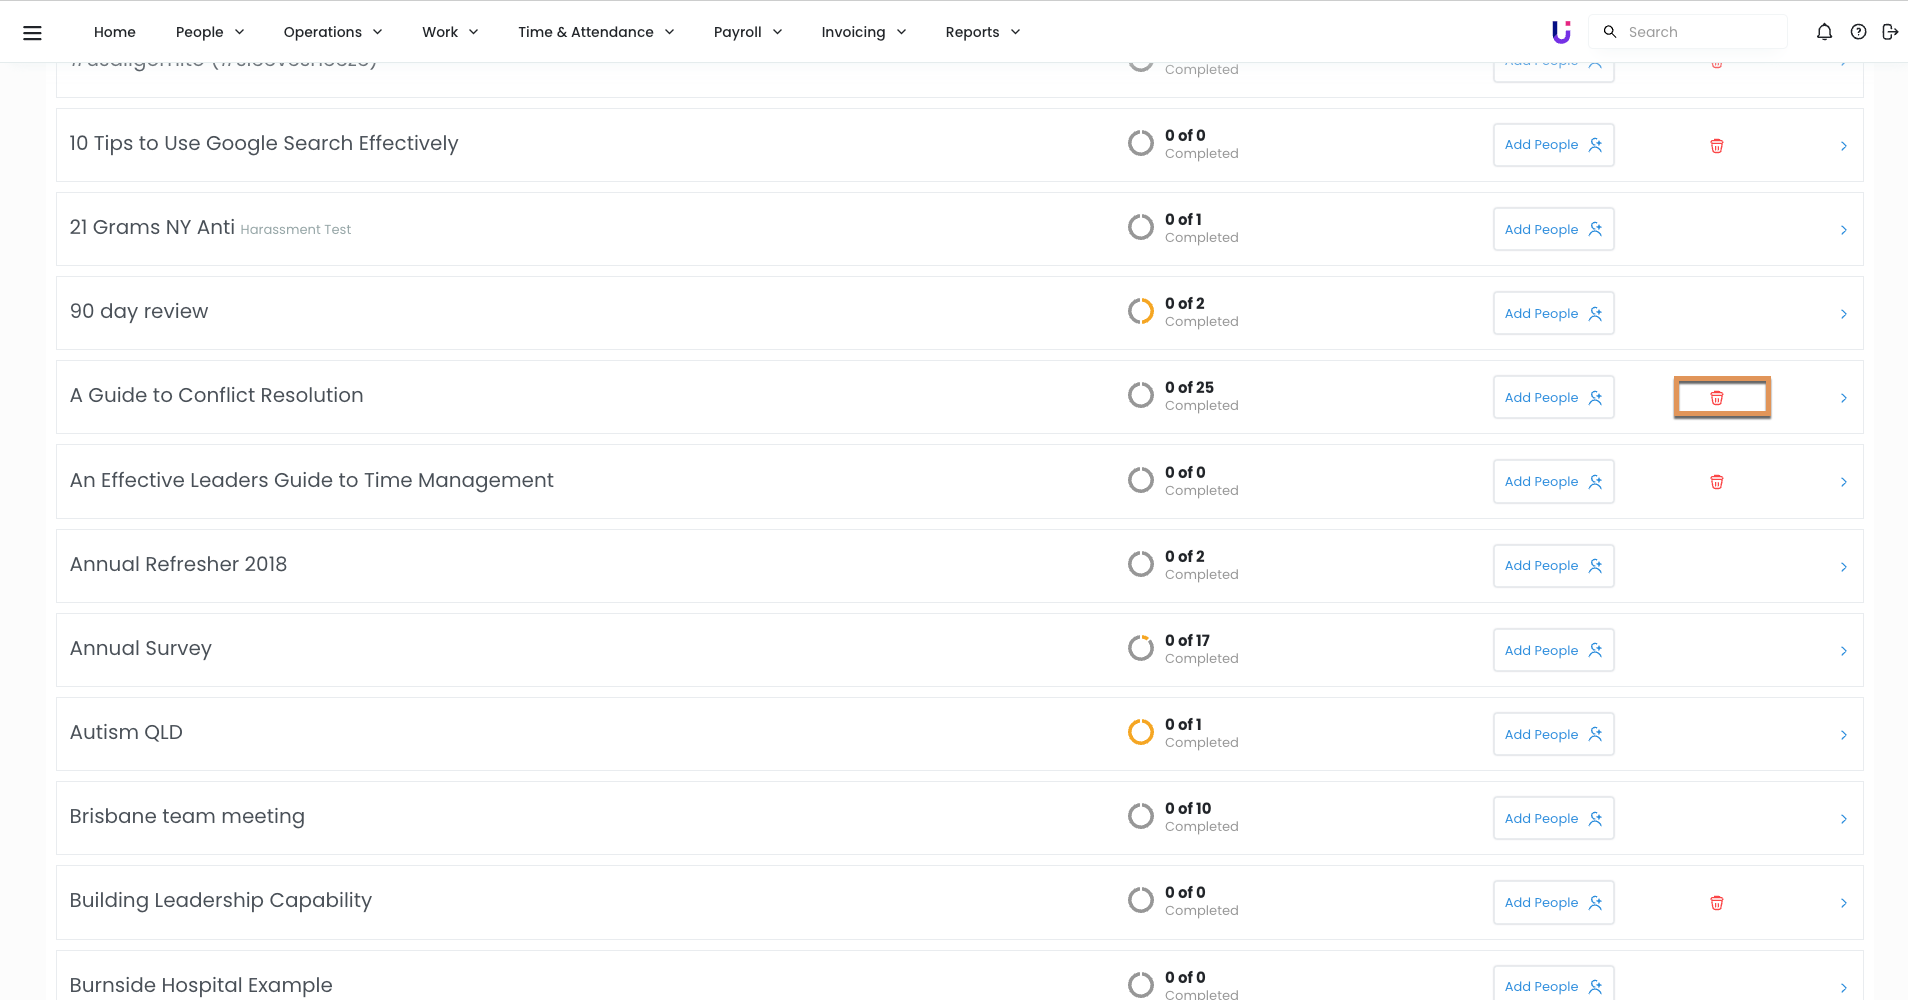Add People to Brisbane team meeting
Viewport: 1908px width, 1000px height.
pos(1553,818)
